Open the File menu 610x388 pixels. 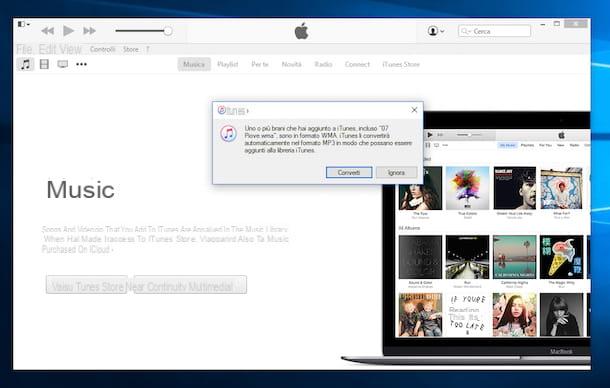coord(24,49)
